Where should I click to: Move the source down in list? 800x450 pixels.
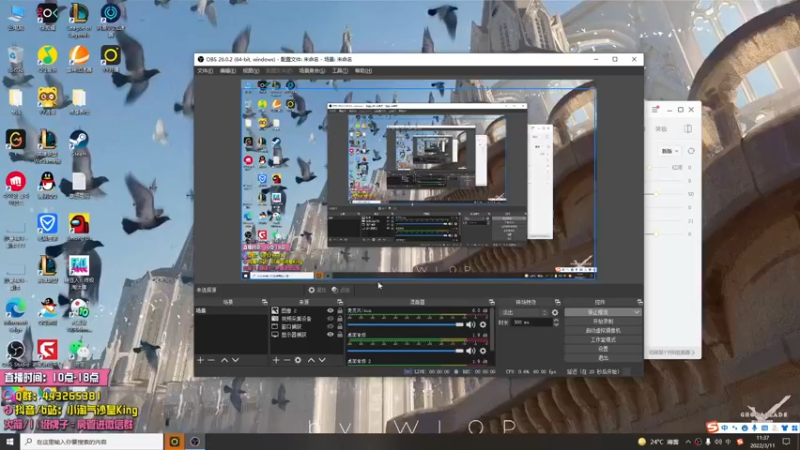pos(322,360)
